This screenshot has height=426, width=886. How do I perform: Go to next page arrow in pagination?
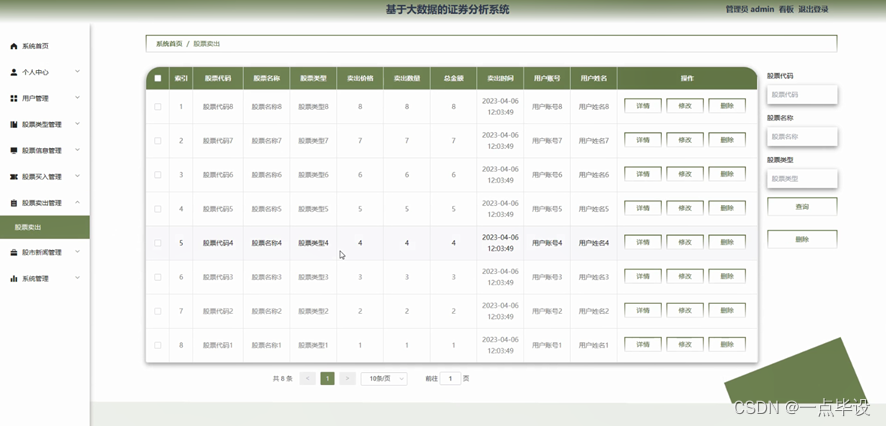click(348, 379)
